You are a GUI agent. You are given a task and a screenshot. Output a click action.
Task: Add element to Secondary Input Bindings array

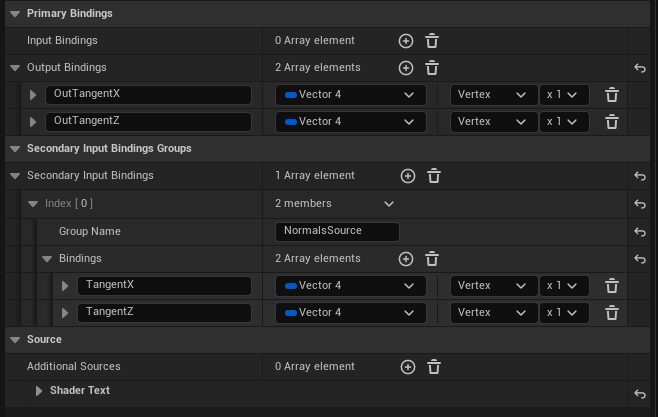(x=408, y=176)
